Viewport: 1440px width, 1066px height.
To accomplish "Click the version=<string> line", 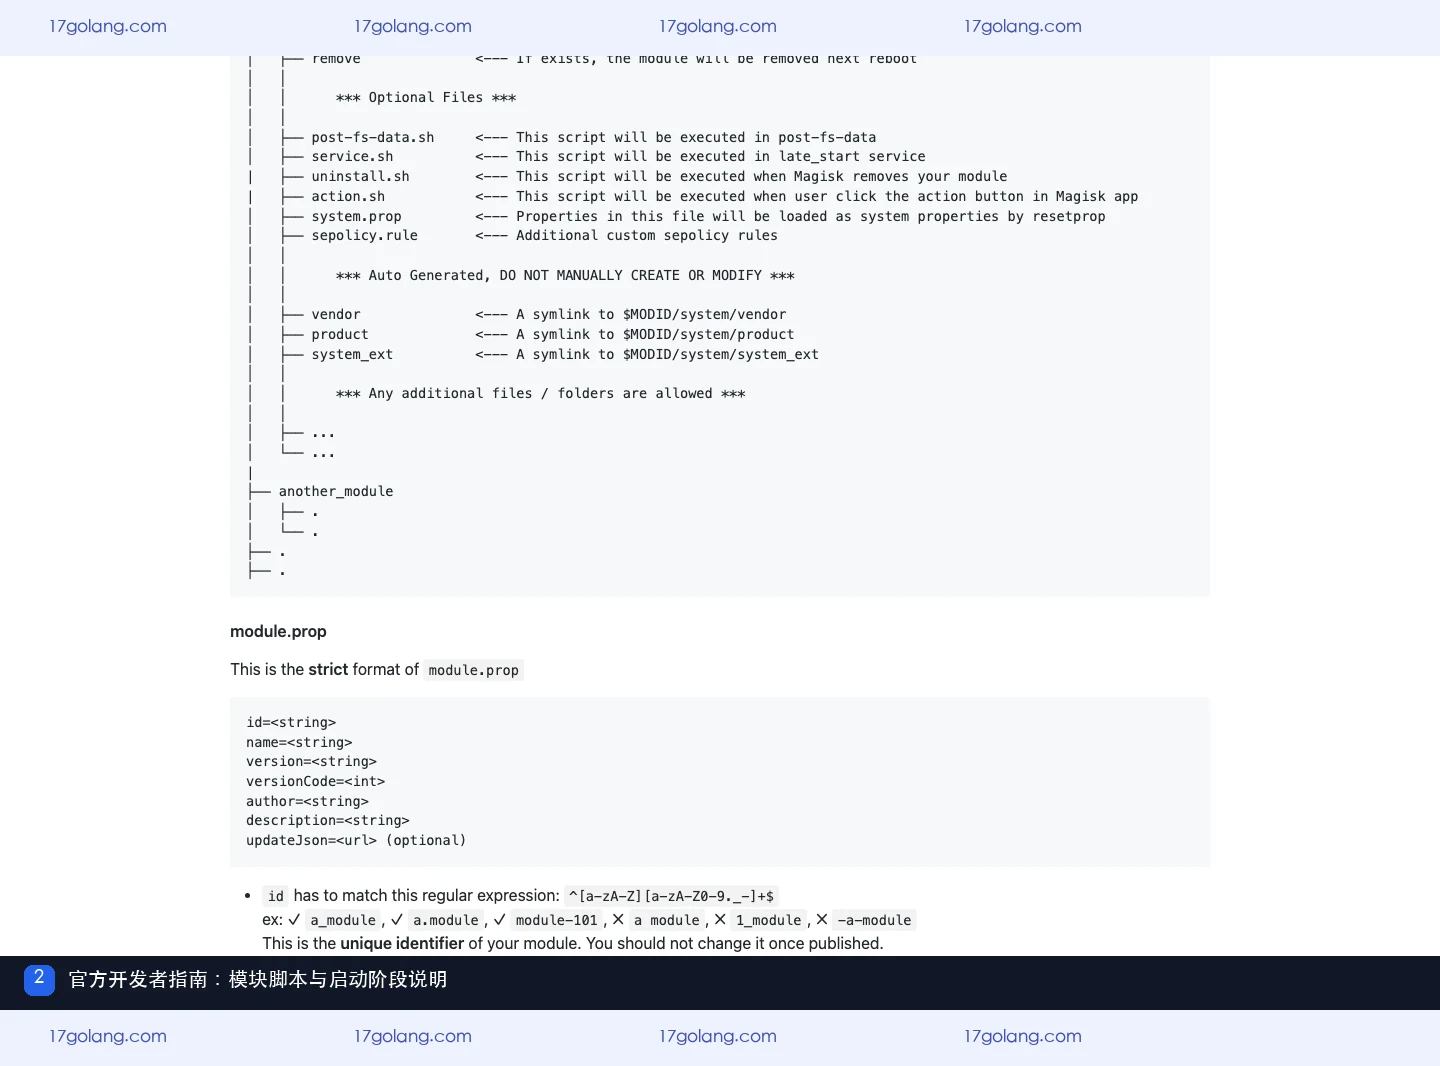I will (311, 762).
